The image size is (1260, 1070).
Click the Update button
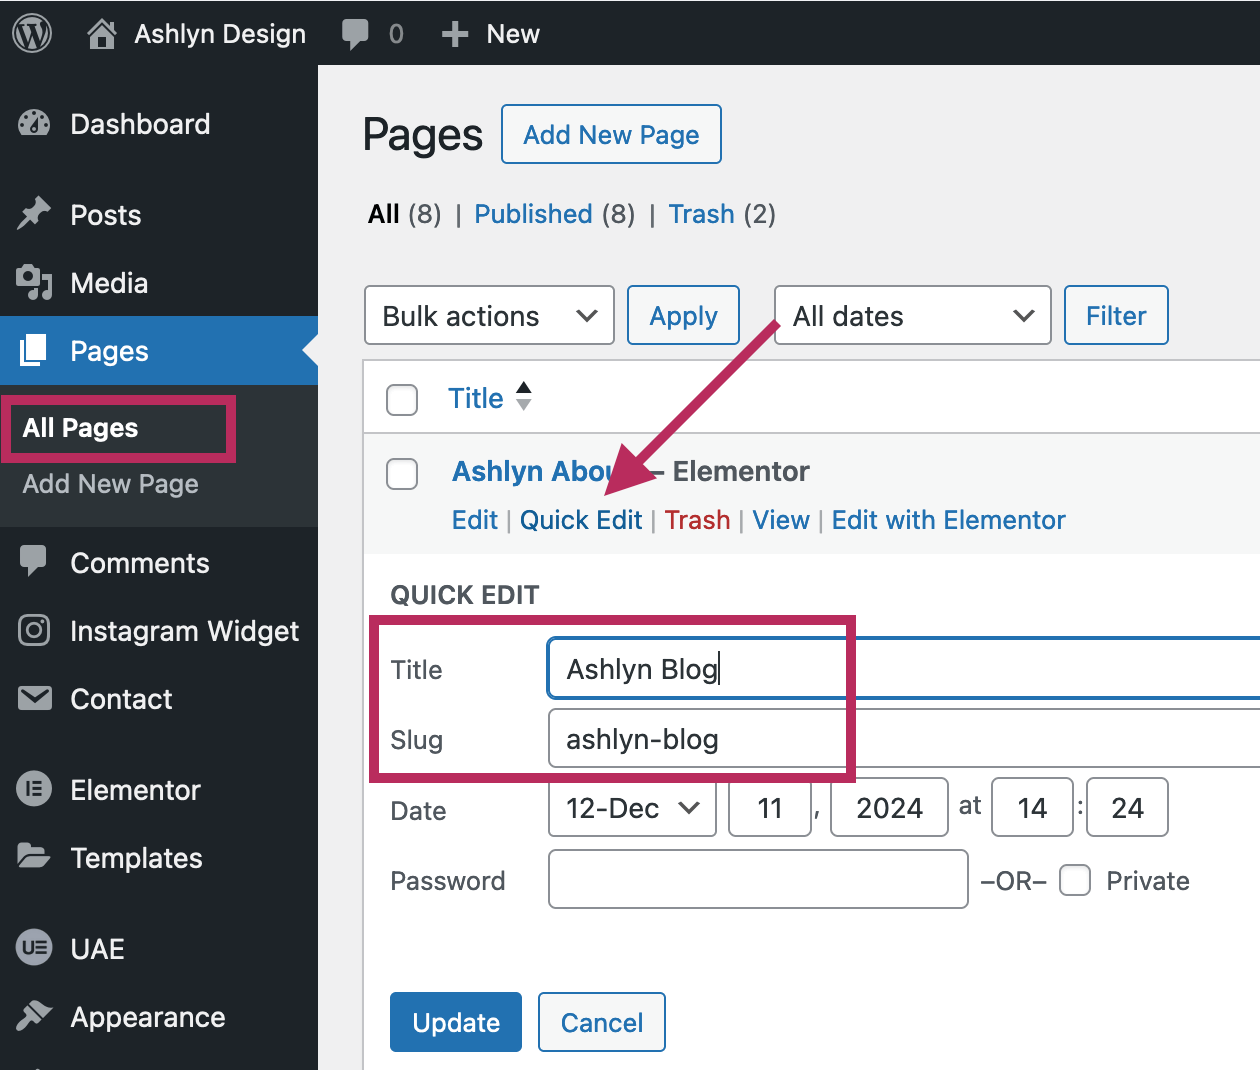455,1022
